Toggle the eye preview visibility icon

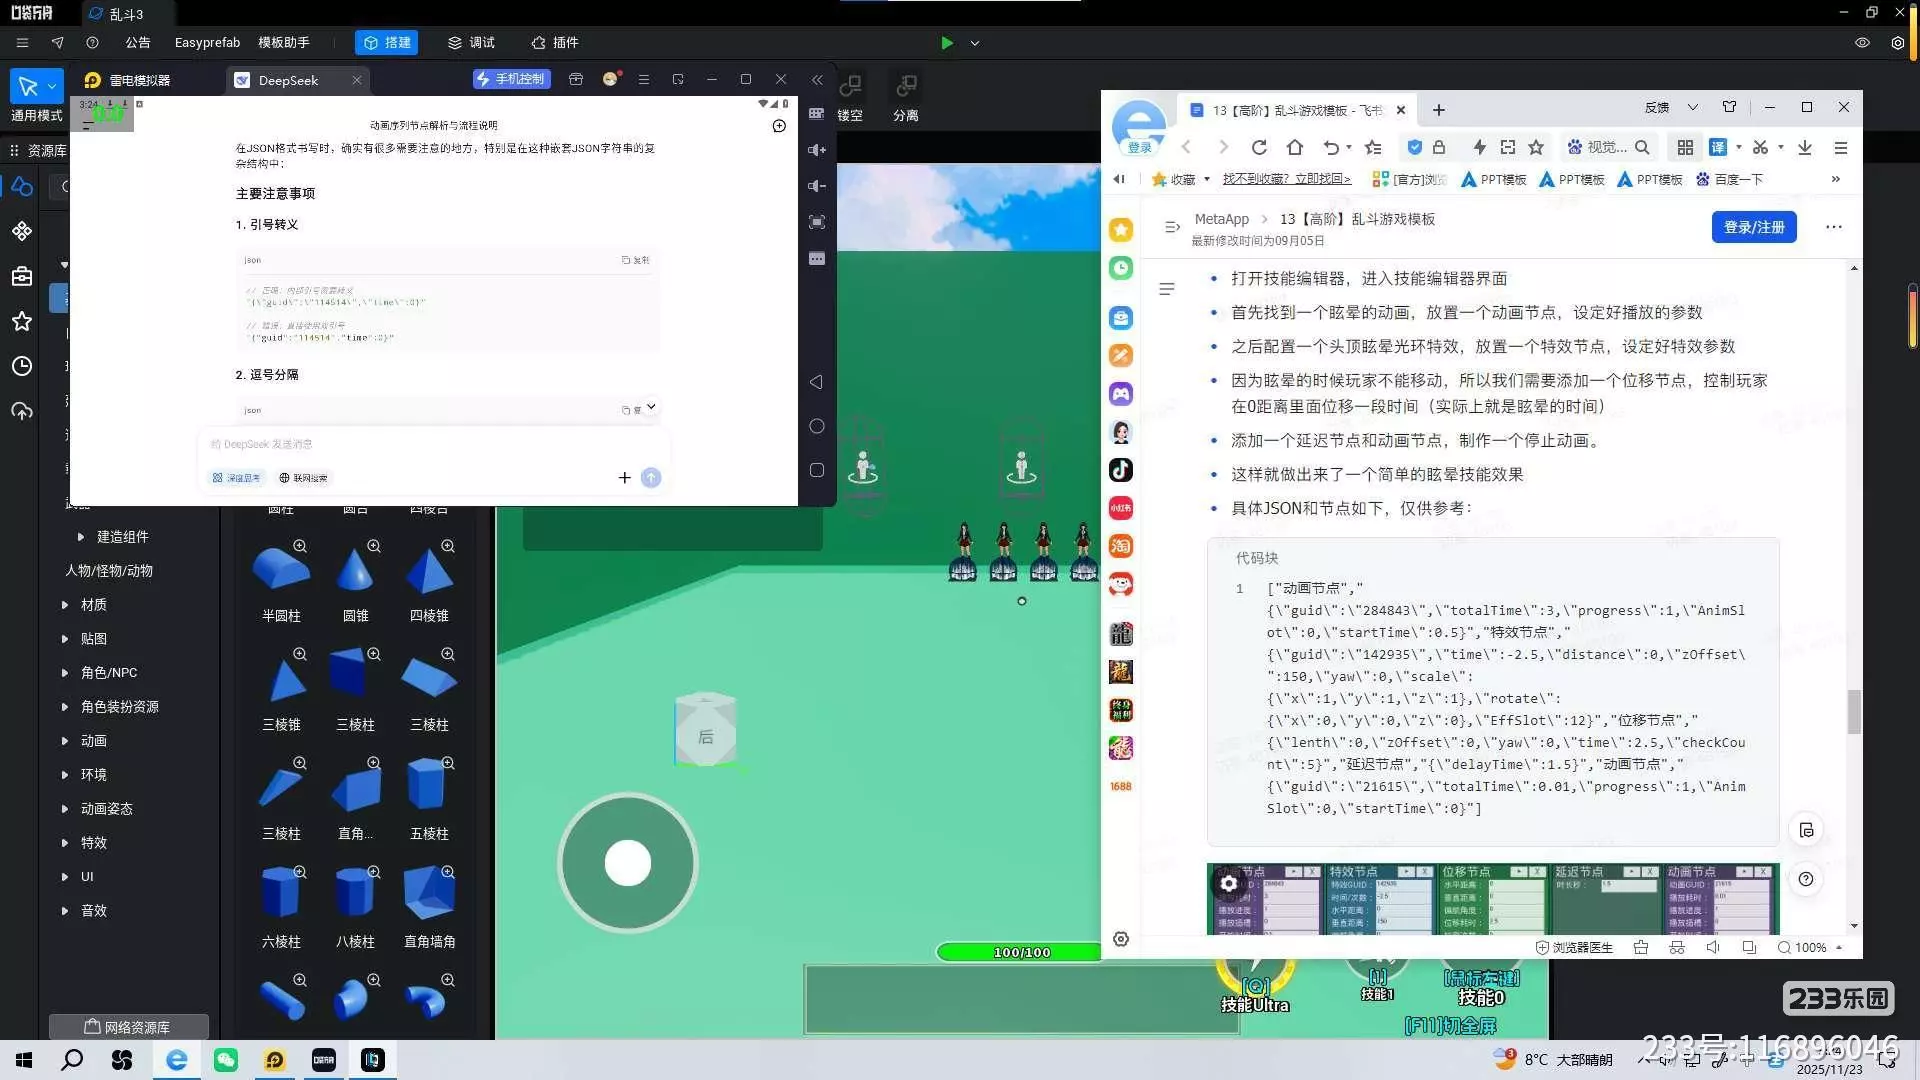pyautogui.click(x=1862, y=43)
